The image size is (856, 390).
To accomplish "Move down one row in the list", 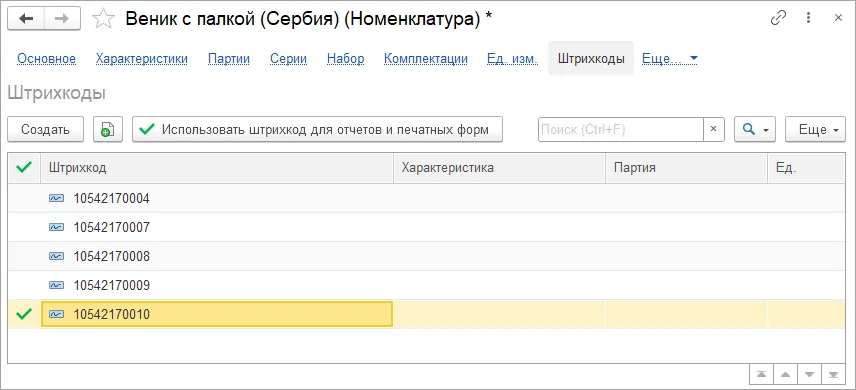I will point(809,374).
